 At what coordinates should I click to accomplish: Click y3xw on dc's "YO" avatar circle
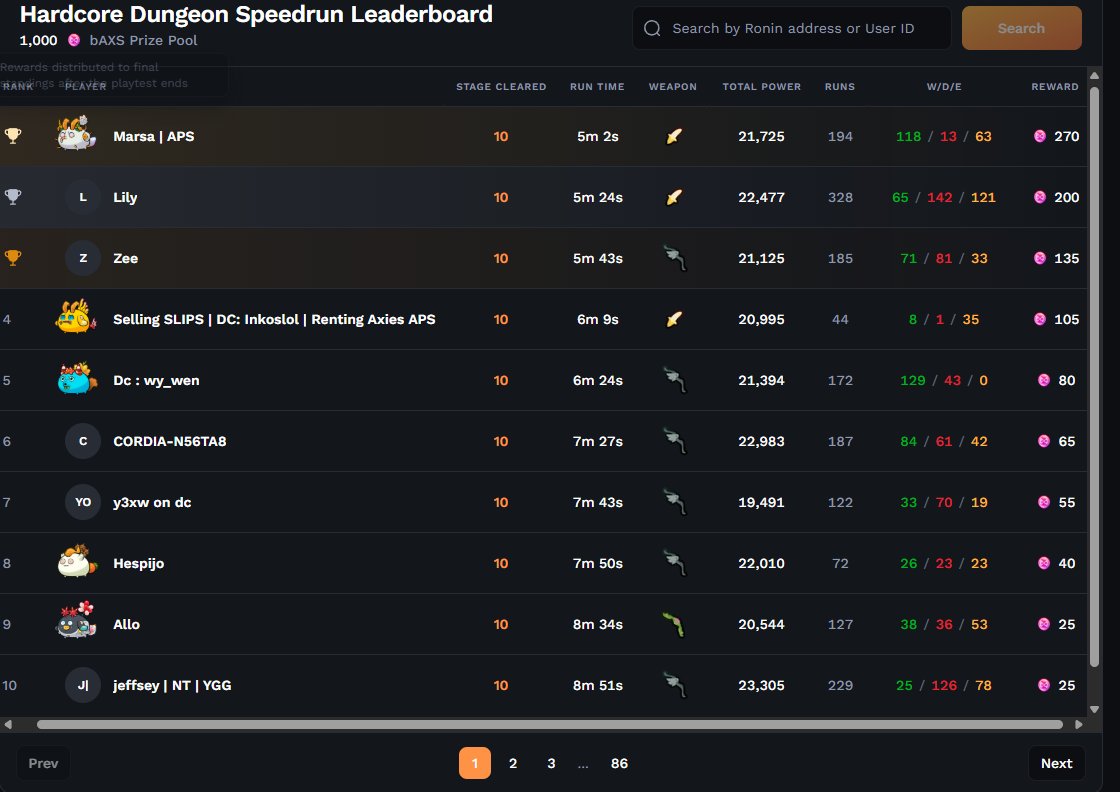click(x=83, y=502)
